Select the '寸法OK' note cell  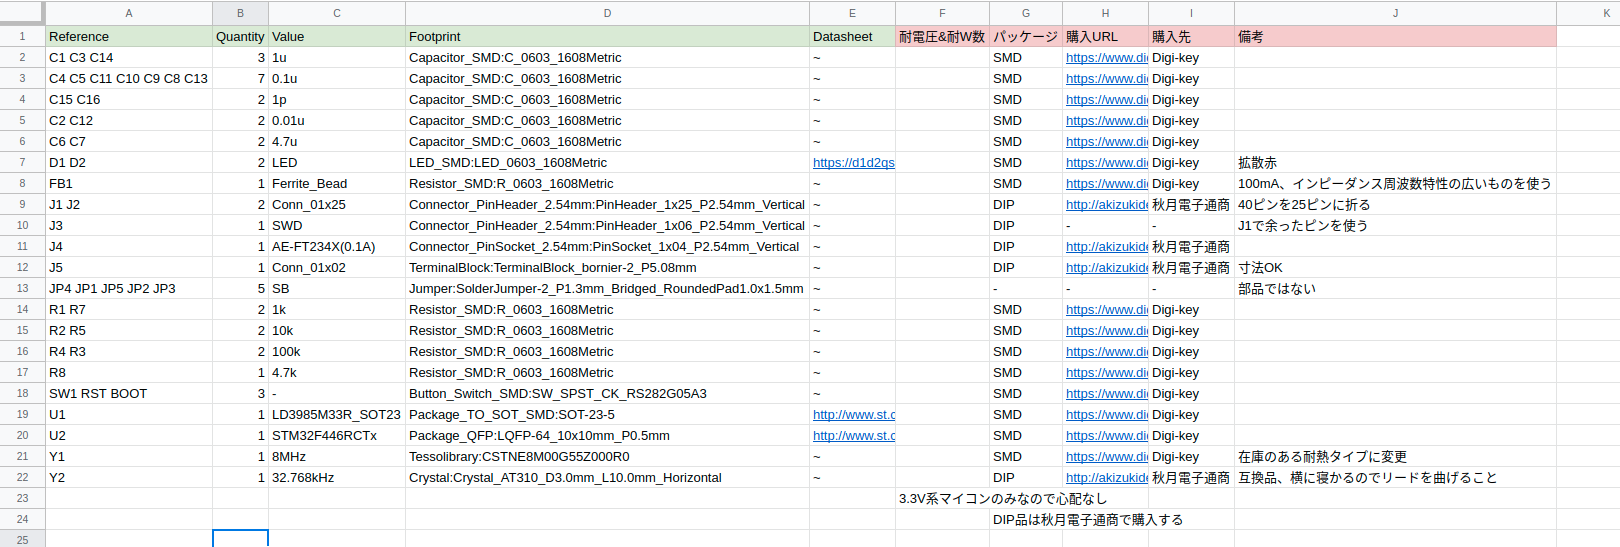click(x=1395, y=267)
